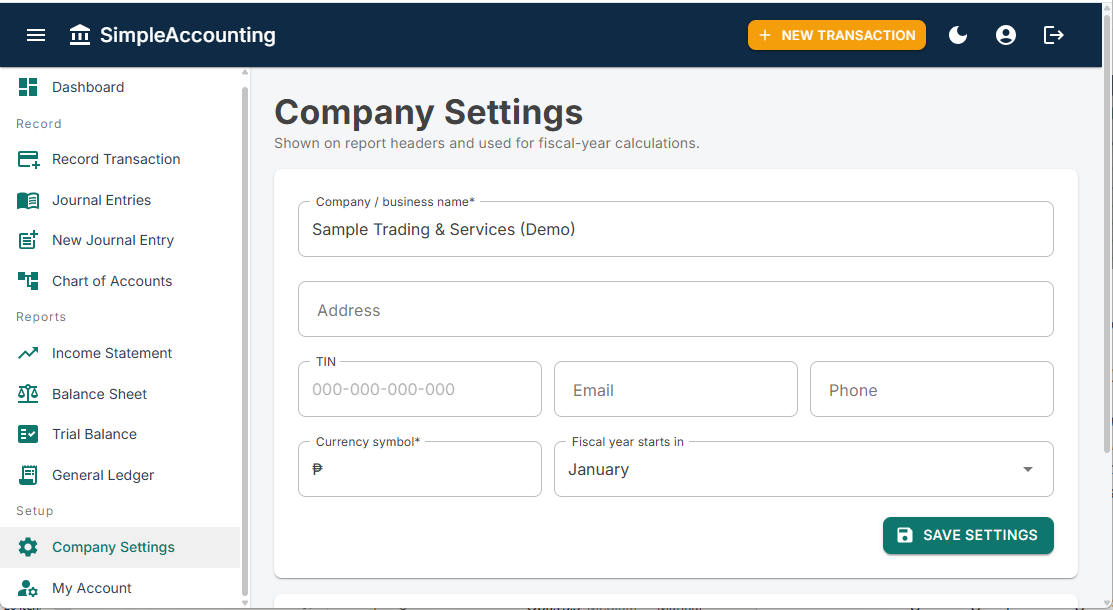The height and width of the screenshot is (610, 1113).
Task: Click the Email input field
Action: click(676, 389)
